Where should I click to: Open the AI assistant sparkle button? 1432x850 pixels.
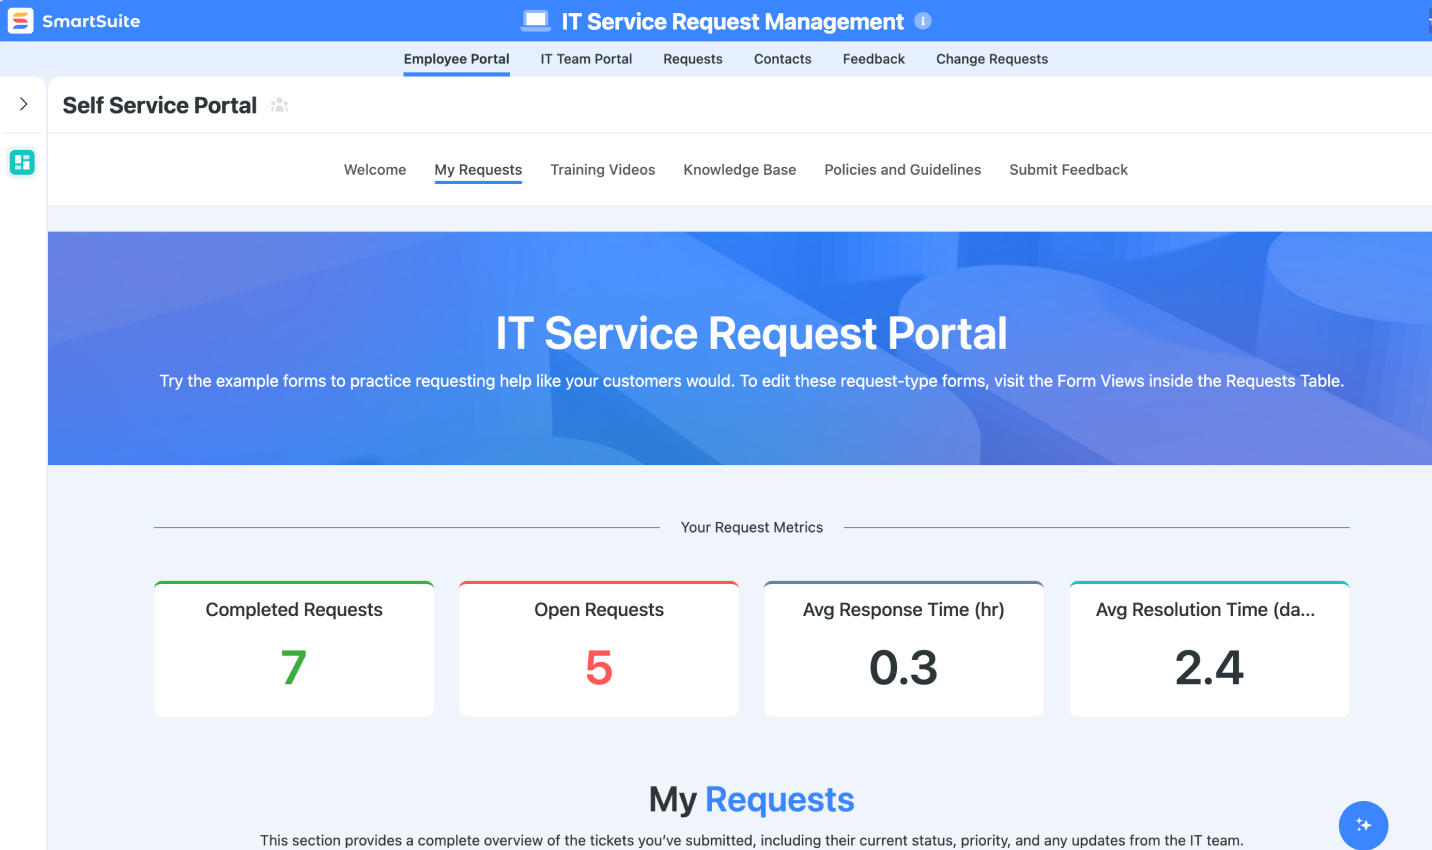click(1363, 825)
